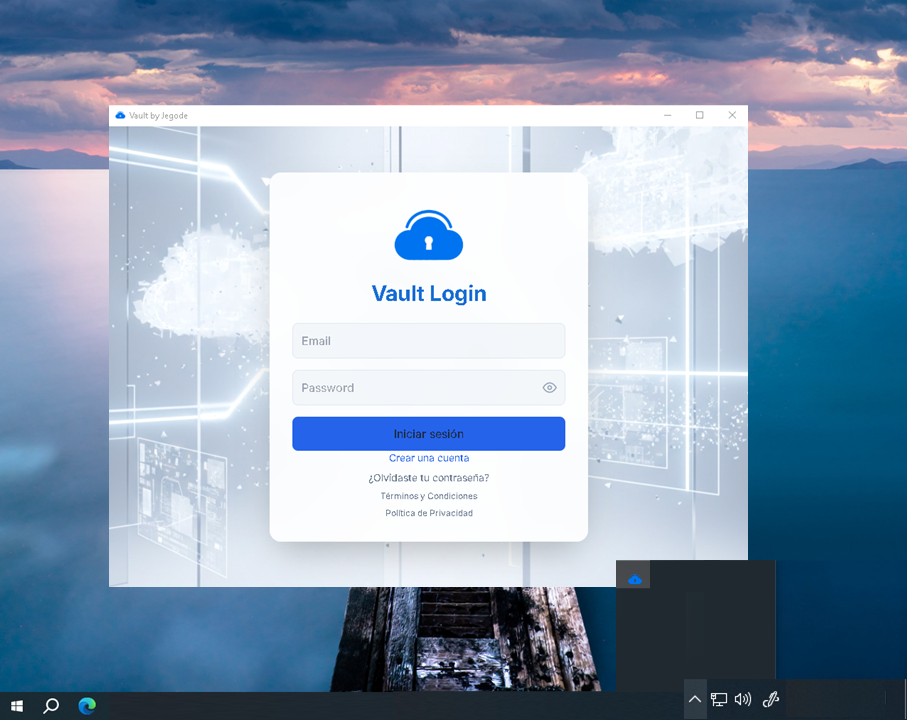
Task: Click the Vault cloud lock logo
Action: tap(429, 235)
